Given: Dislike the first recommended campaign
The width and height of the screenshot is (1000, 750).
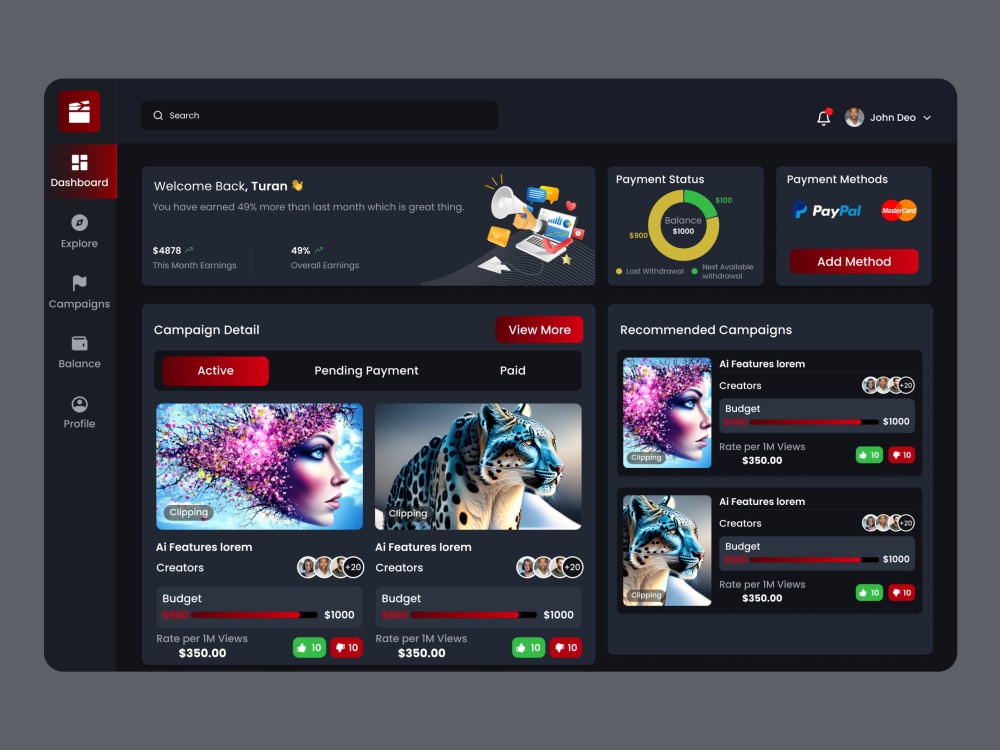Looking at the screenshot, I should [x=902, y=455].
